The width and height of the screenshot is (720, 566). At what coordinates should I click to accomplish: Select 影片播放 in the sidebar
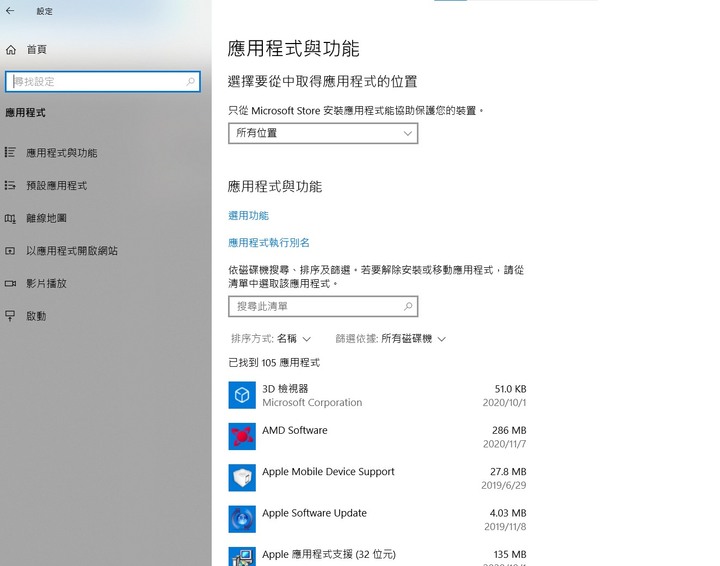pyautogui.click(x=46, y=283)
